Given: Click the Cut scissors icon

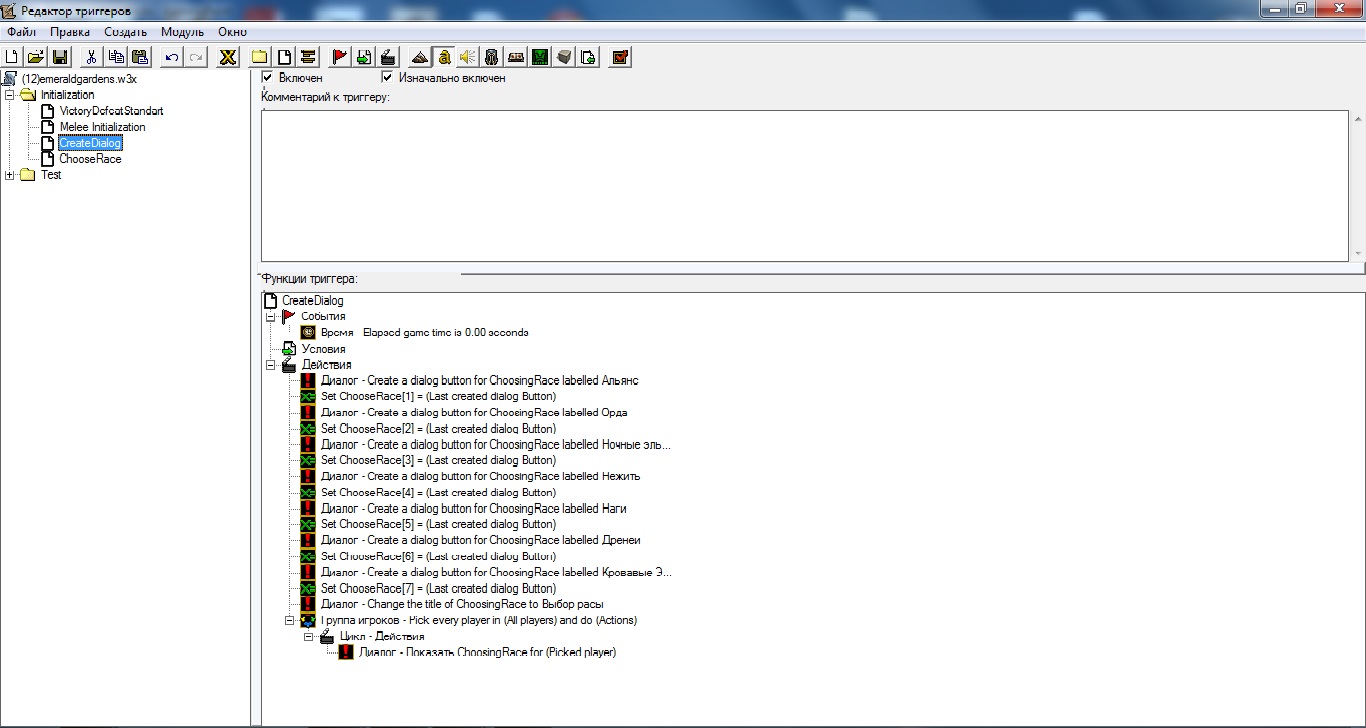Looking at the screenshot, I should 92,57.
